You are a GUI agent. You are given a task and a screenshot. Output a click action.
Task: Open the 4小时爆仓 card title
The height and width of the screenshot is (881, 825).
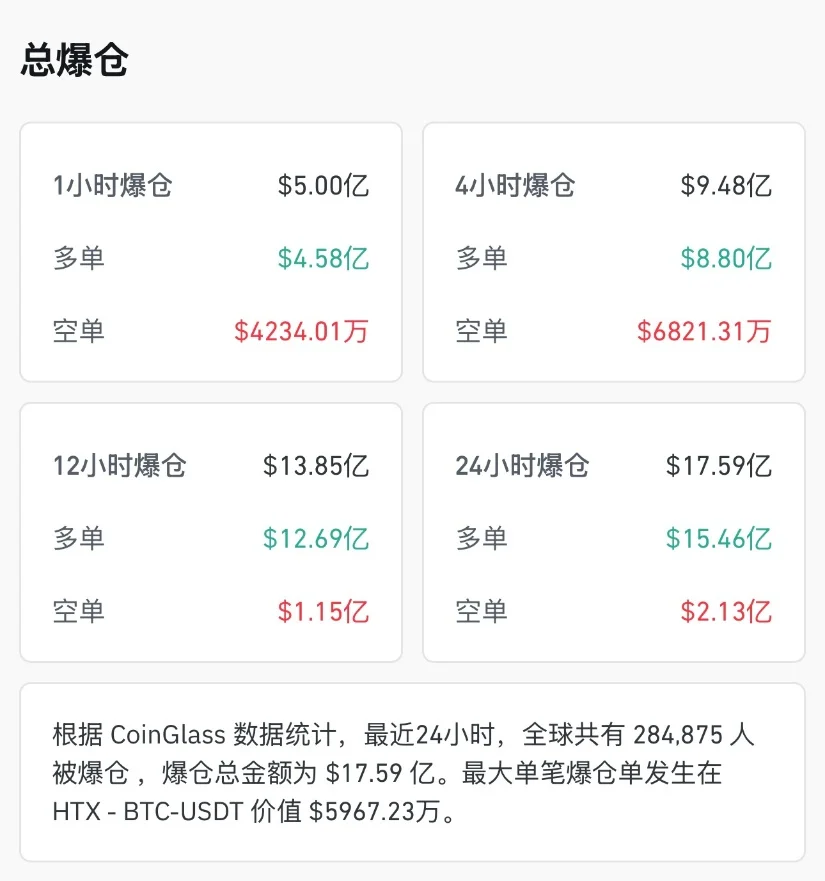pyautogui.click(x=515, y=185)
